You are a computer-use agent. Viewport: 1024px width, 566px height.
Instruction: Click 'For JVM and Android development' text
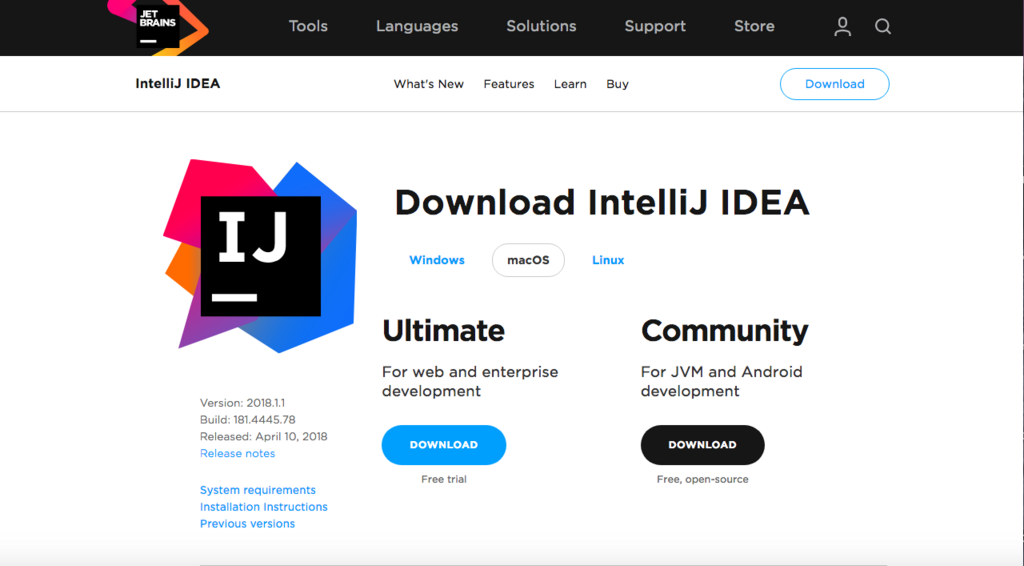[x=722, y=381]
